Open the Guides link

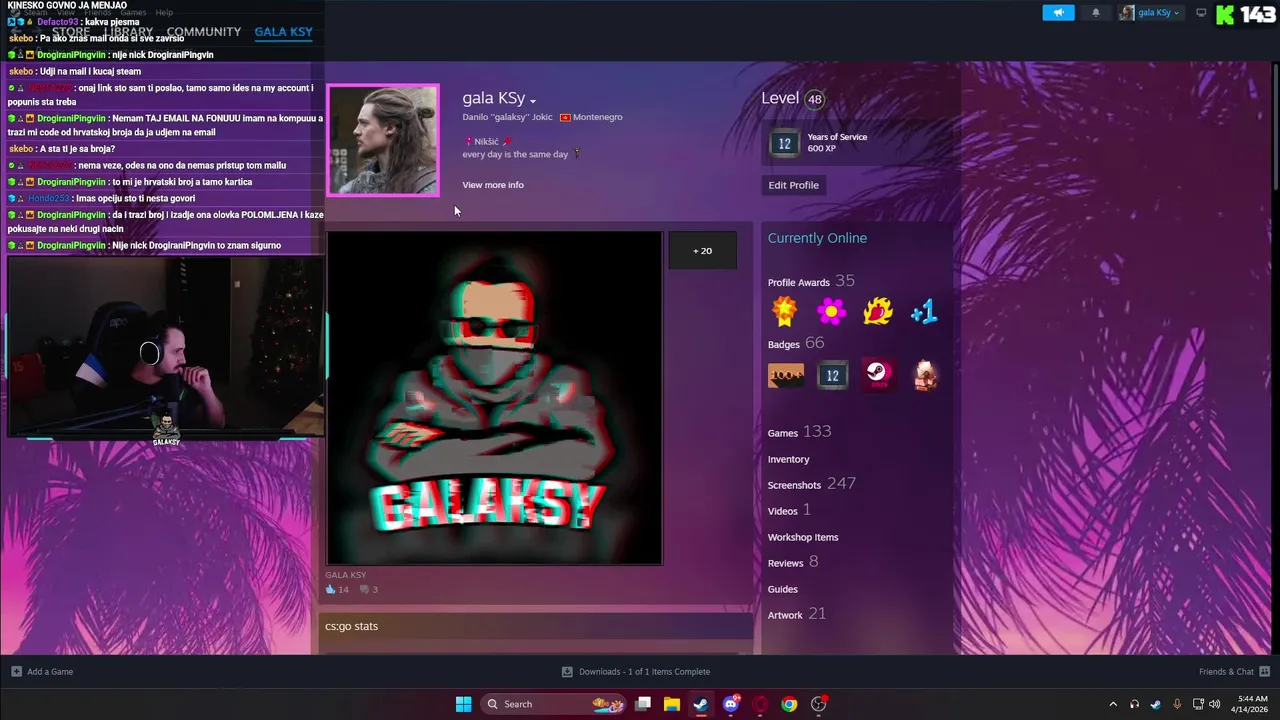click(x=782, y=589)
